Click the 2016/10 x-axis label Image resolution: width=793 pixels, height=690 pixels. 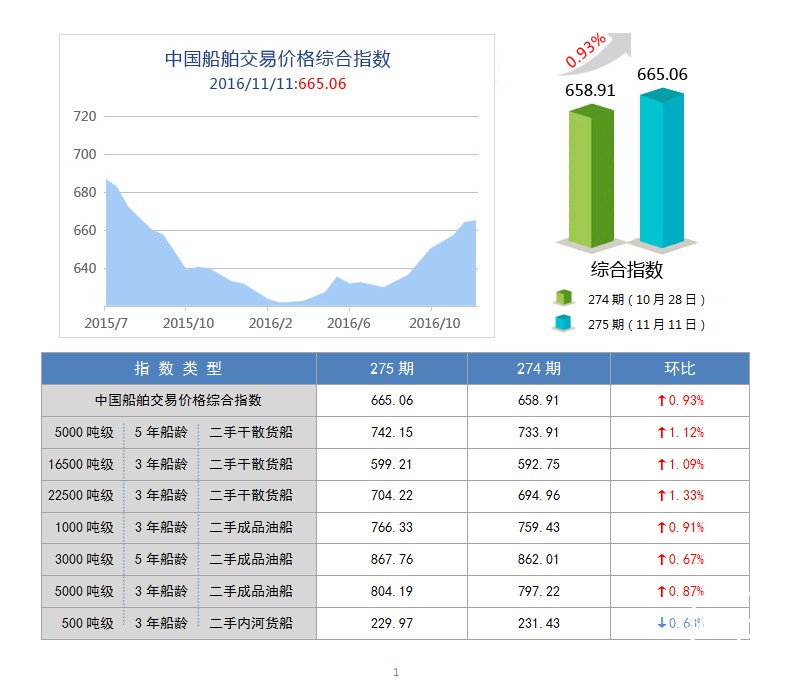(x=434, y=323)
